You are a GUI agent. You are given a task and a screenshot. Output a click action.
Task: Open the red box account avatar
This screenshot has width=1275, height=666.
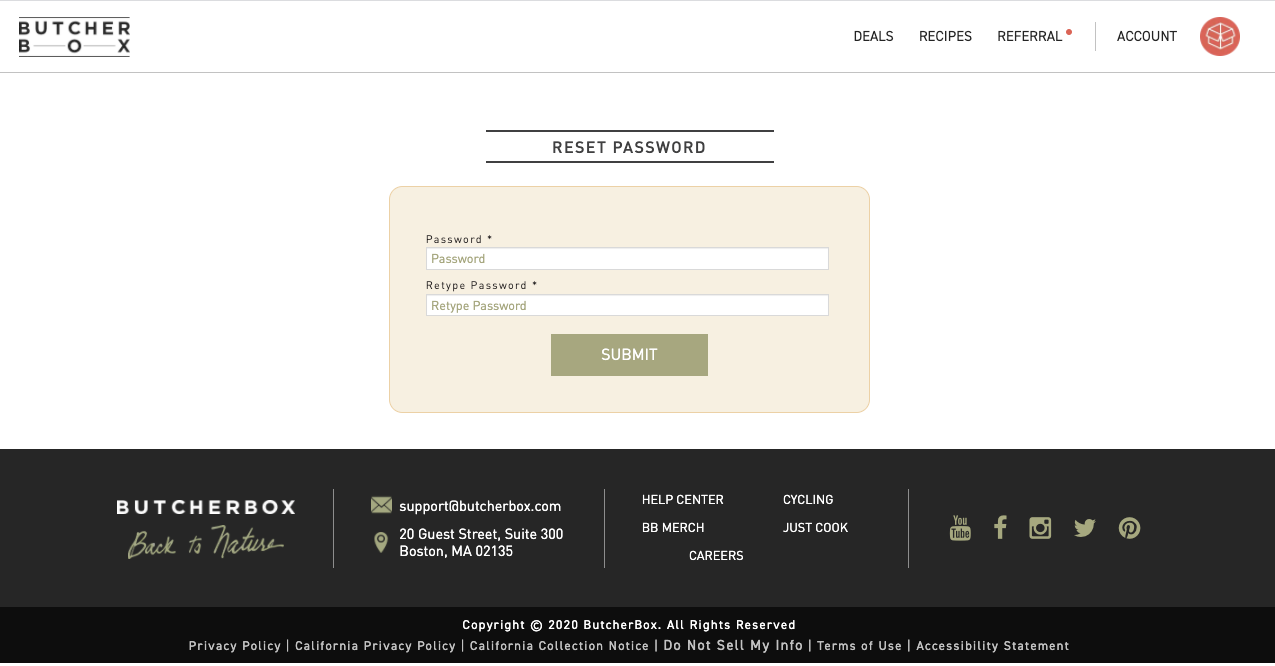coord(1219,37)
